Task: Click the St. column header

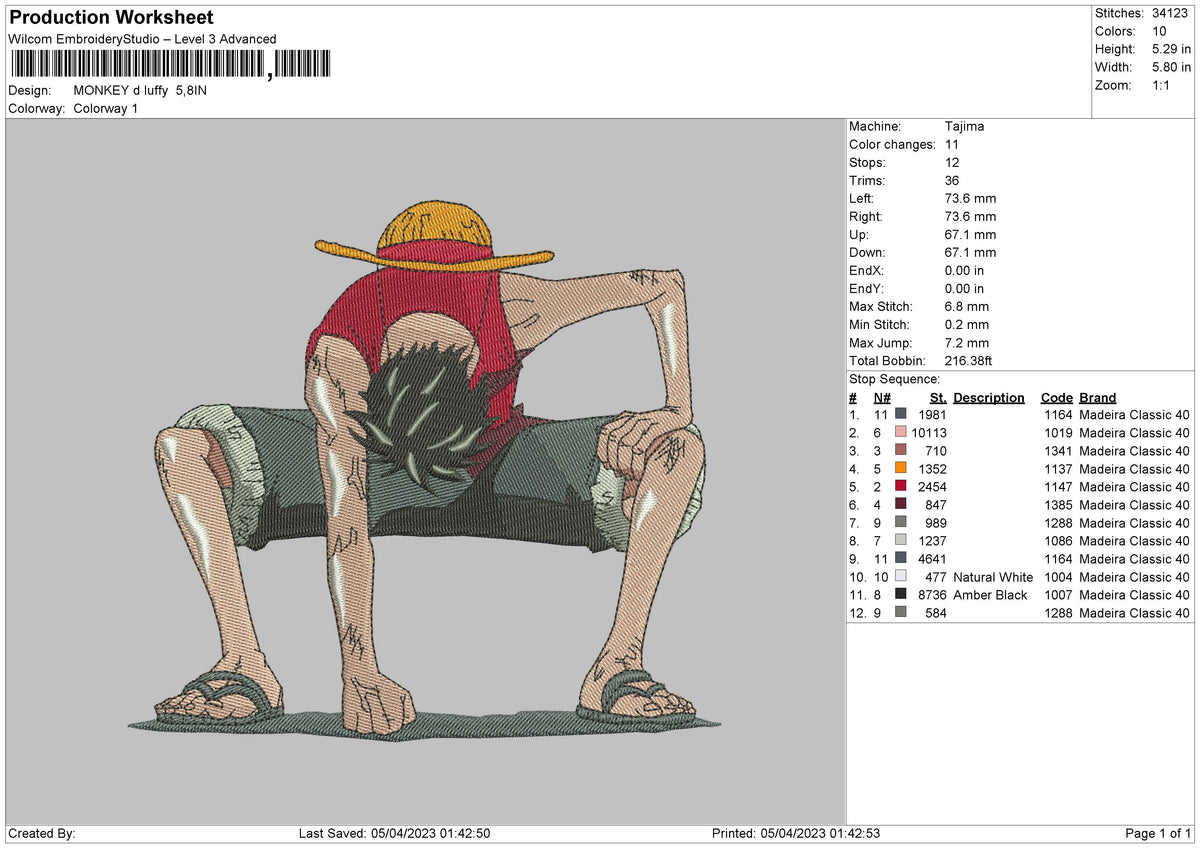Action: click(937, 397)
